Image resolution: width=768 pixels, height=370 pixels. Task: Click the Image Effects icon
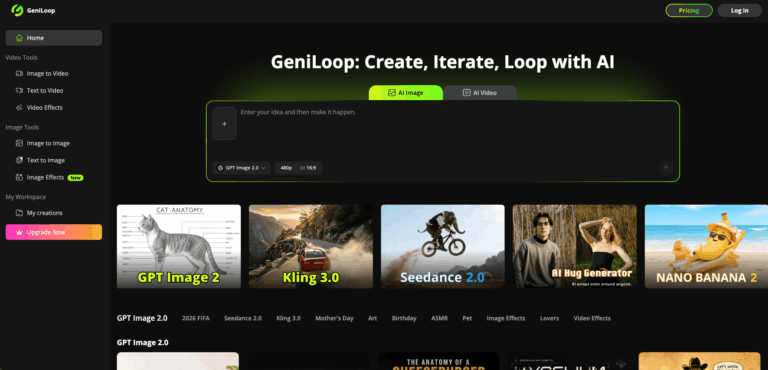19,177
